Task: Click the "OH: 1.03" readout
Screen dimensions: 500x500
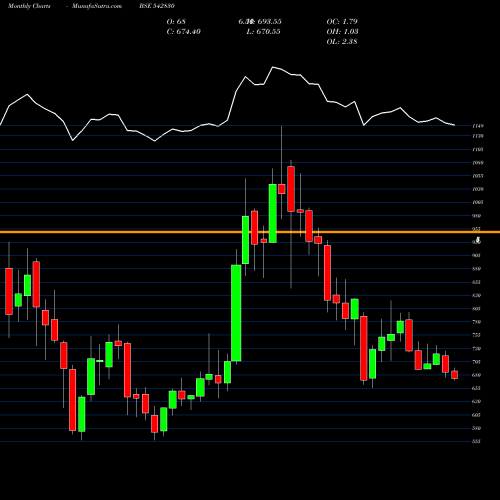Action: [x=342, y=31]
